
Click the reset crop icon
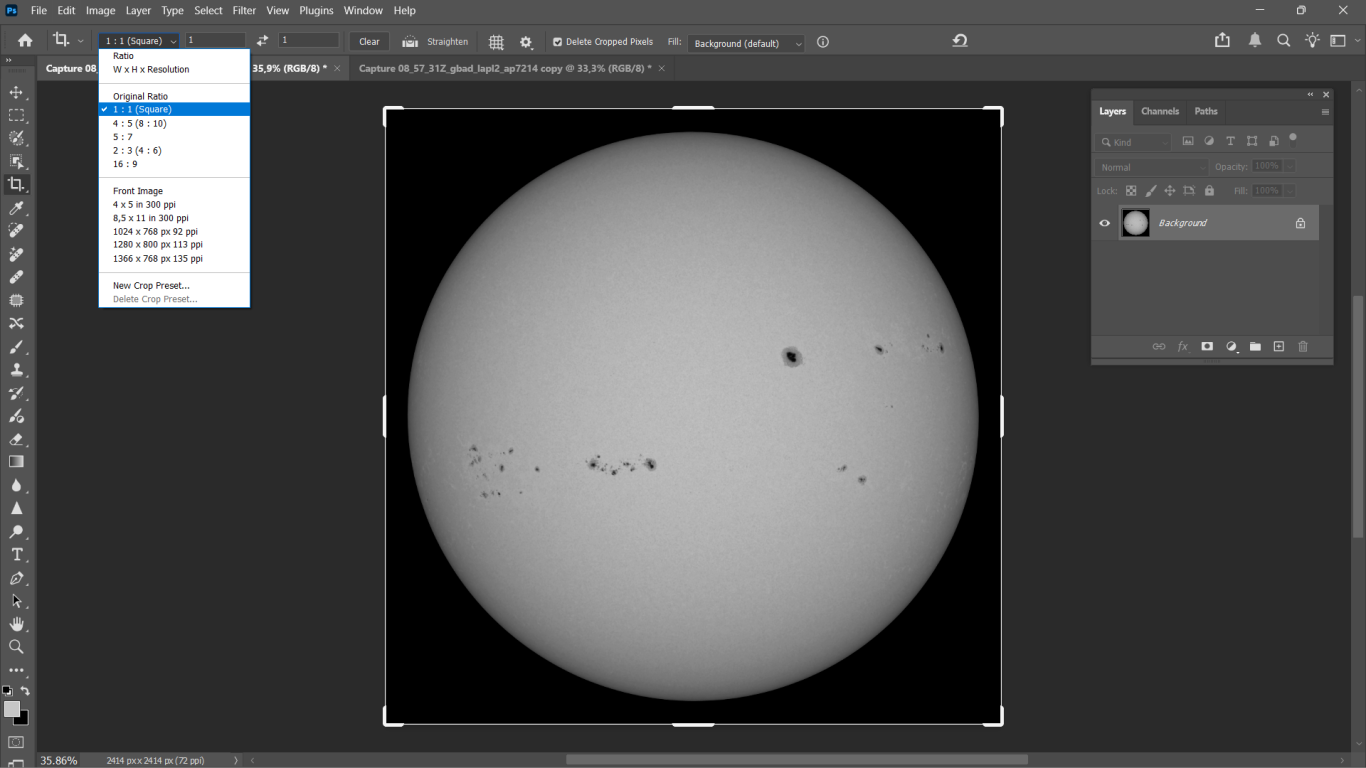[960, 41]
